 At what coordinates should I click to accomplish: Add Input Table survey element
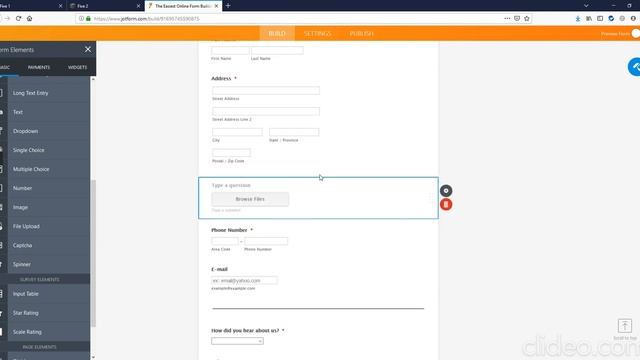click(x=45, y=294)
